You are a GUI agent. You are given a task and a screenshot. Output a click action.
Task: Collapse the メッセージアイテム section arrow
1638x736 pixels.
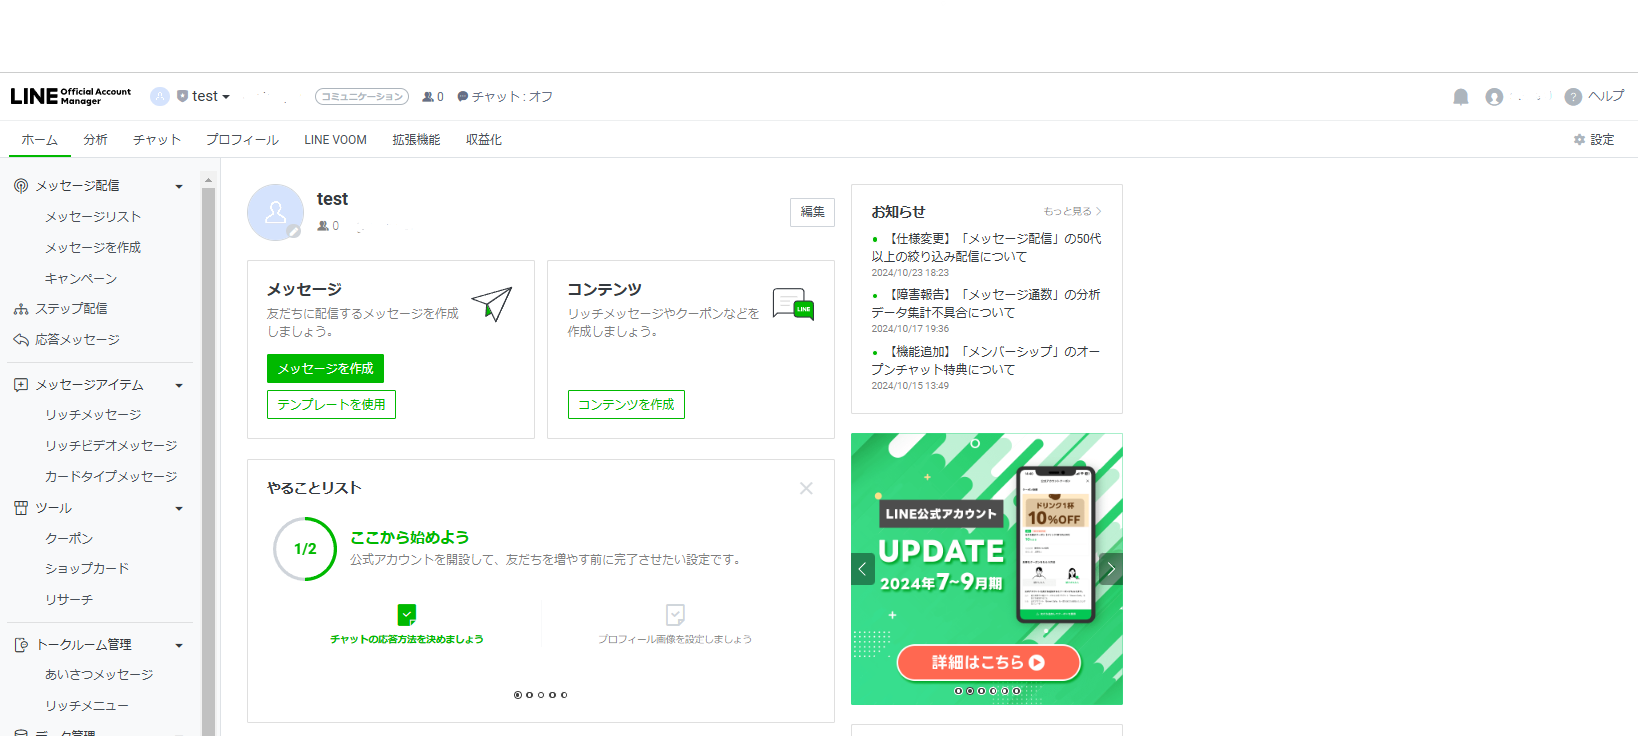tap(179, 386)
